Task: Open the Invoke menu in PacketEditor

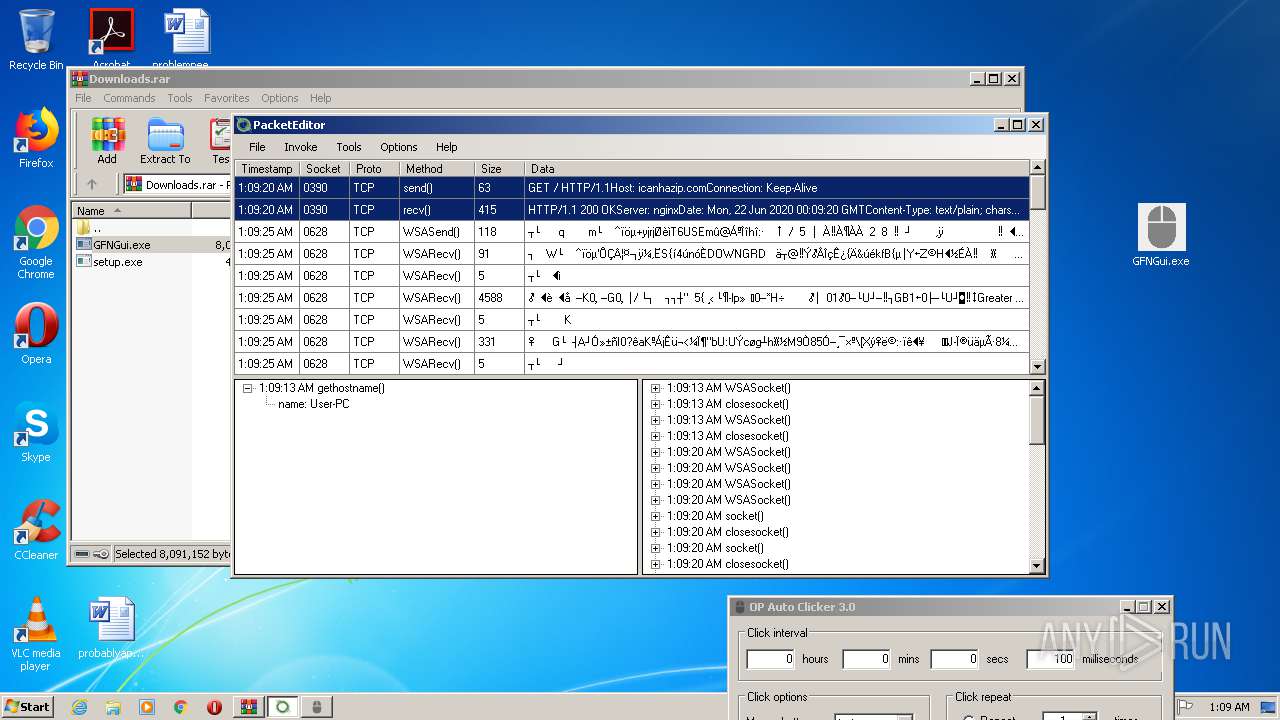Action: click(301, 147)
